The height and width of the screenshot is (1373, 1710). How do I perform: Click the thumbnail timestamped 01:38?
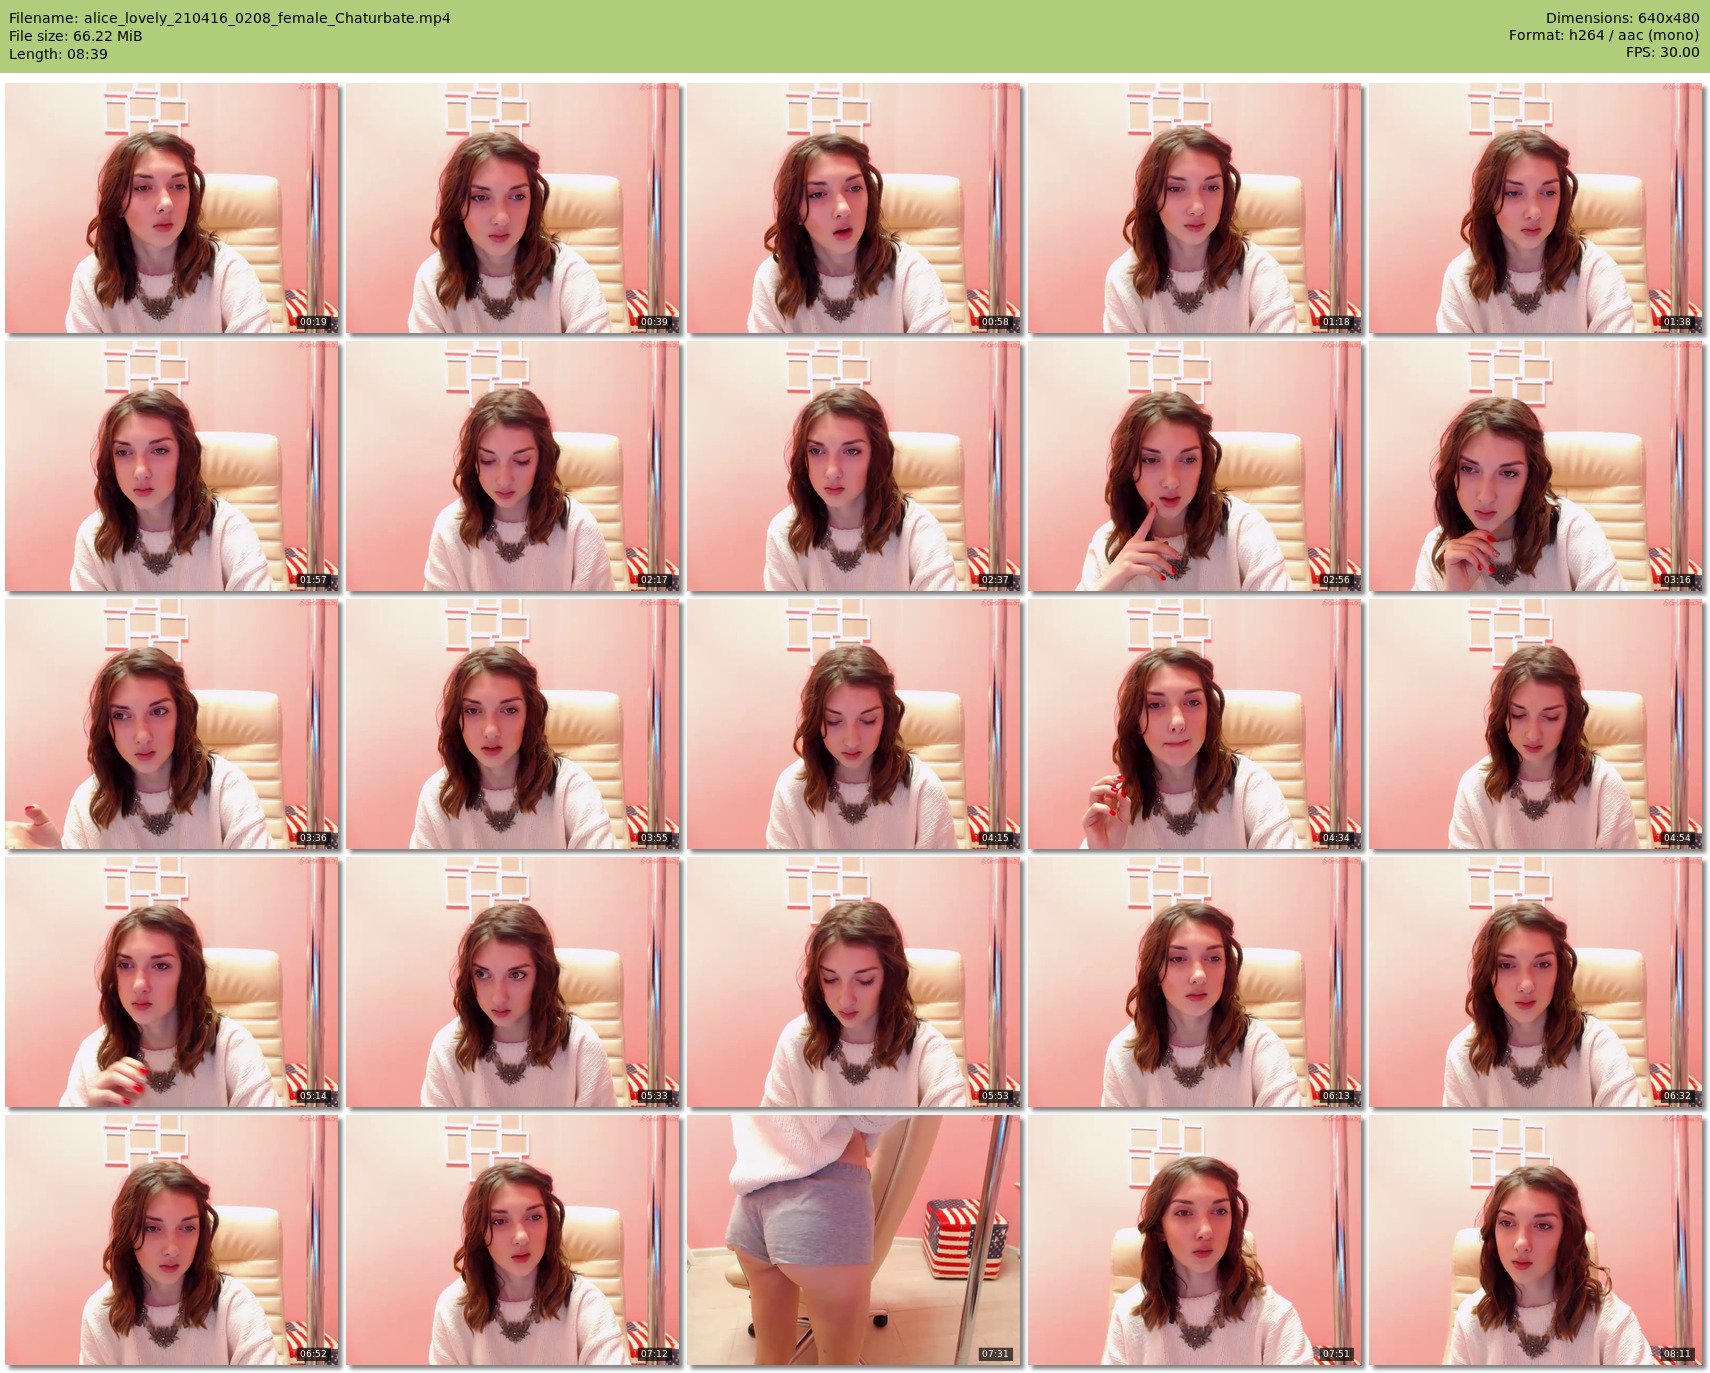coord(1535,208)
